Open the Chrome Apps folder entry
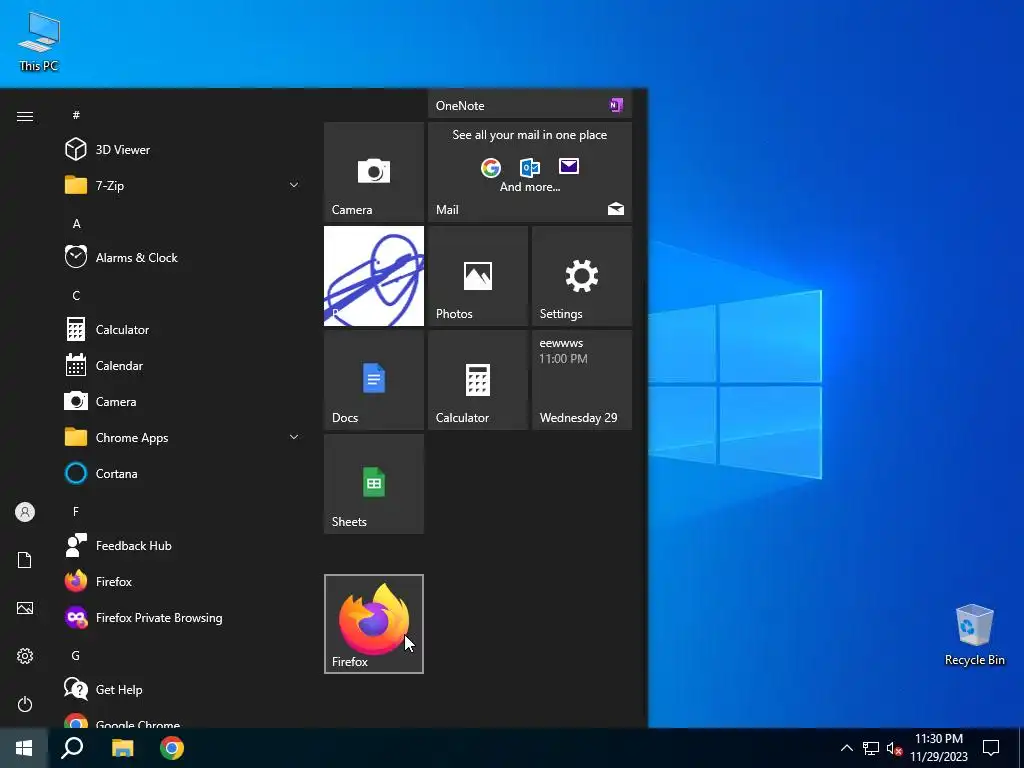 (183, 437)
